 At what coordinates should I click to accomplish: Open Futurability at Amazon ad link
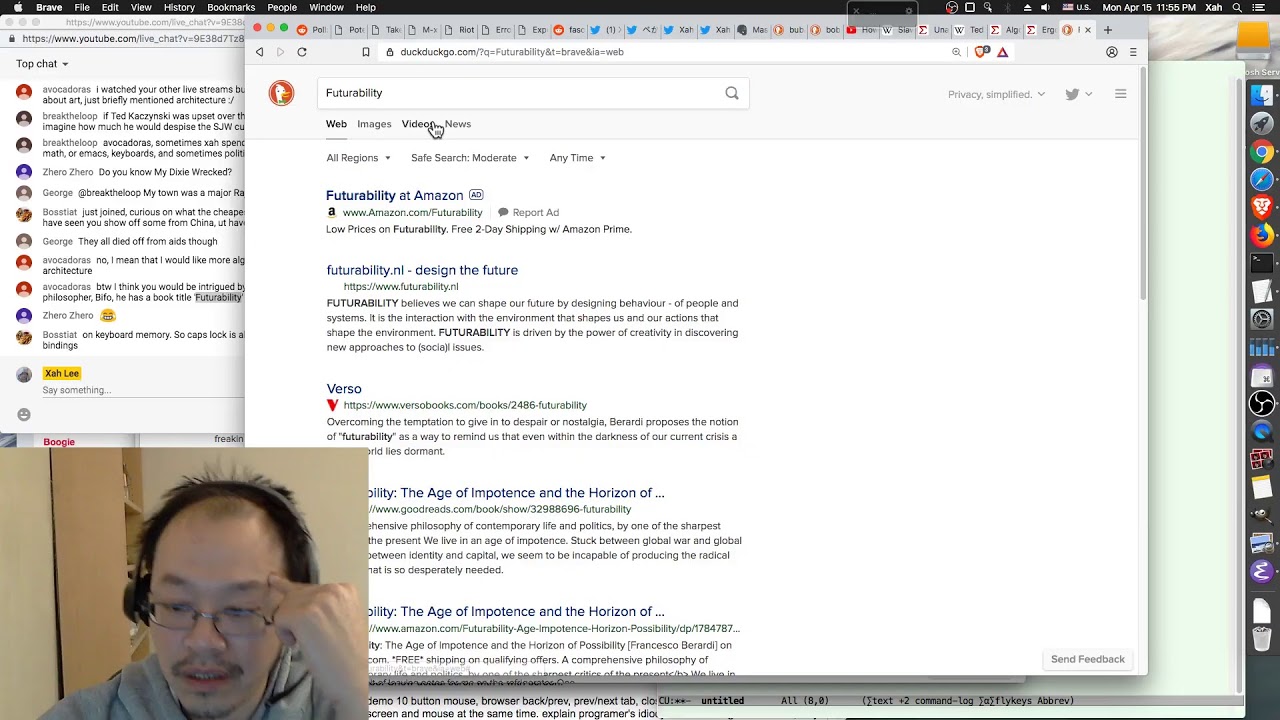pos(394,195)
